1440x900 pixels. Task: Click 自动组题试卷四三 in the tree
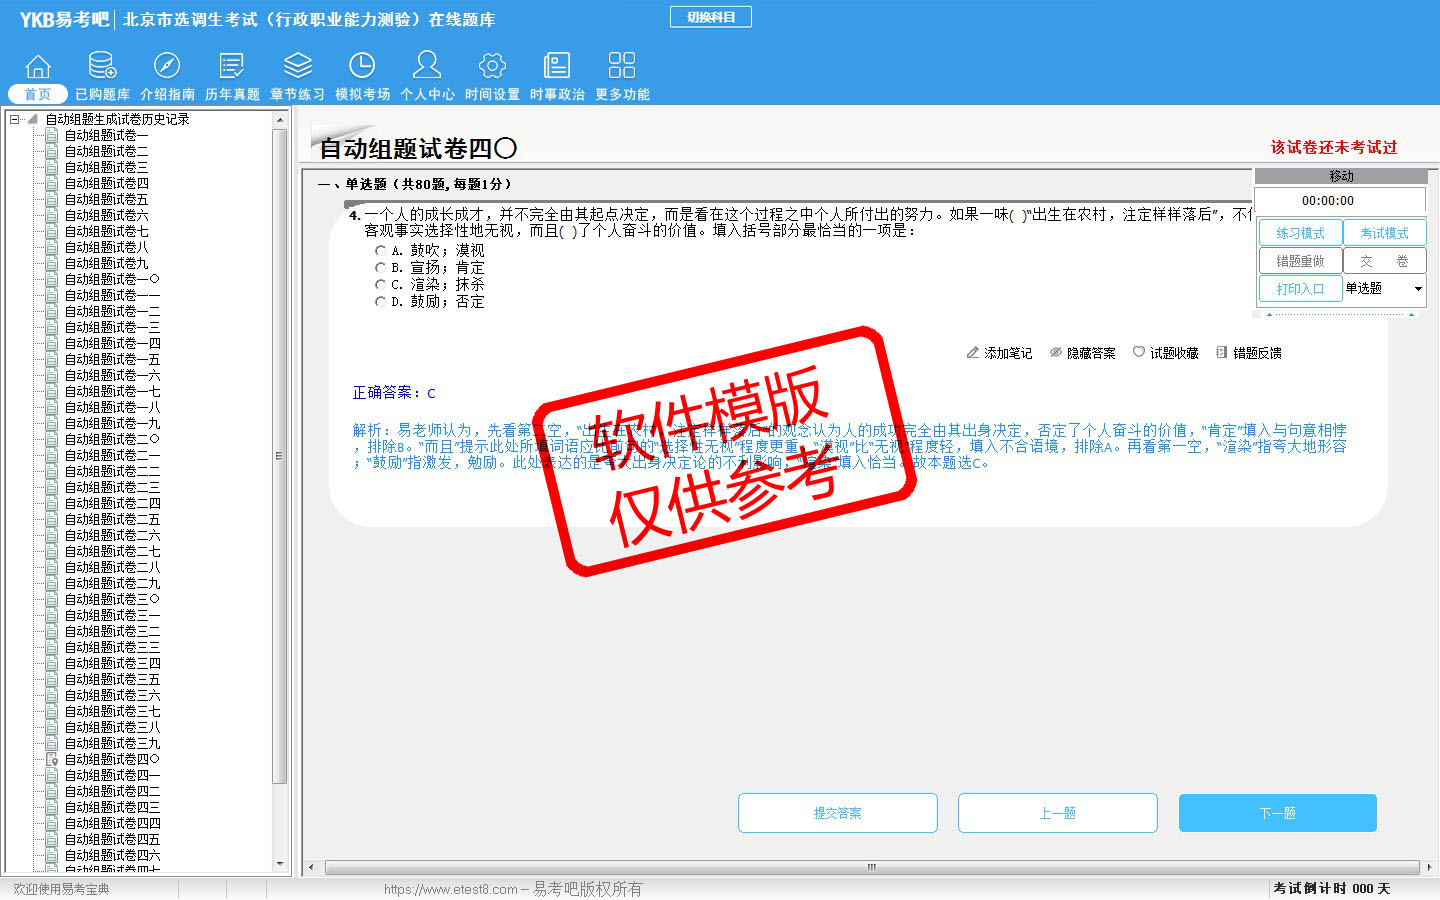pos(112,807)
